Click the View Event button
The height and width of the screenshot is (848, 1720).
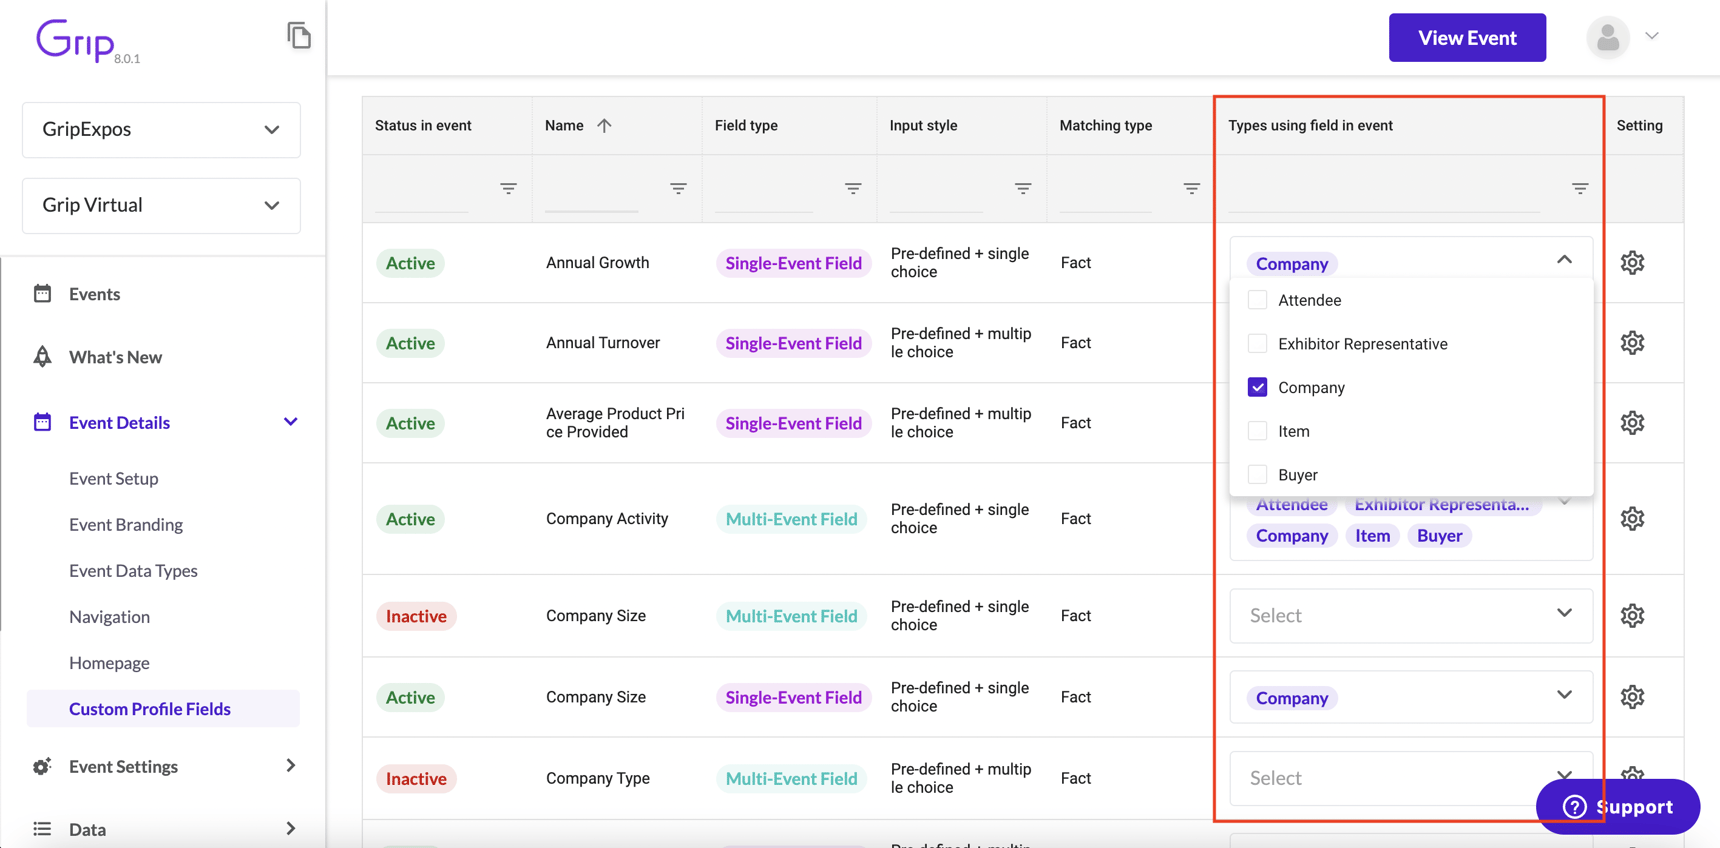click(1466, 38)
